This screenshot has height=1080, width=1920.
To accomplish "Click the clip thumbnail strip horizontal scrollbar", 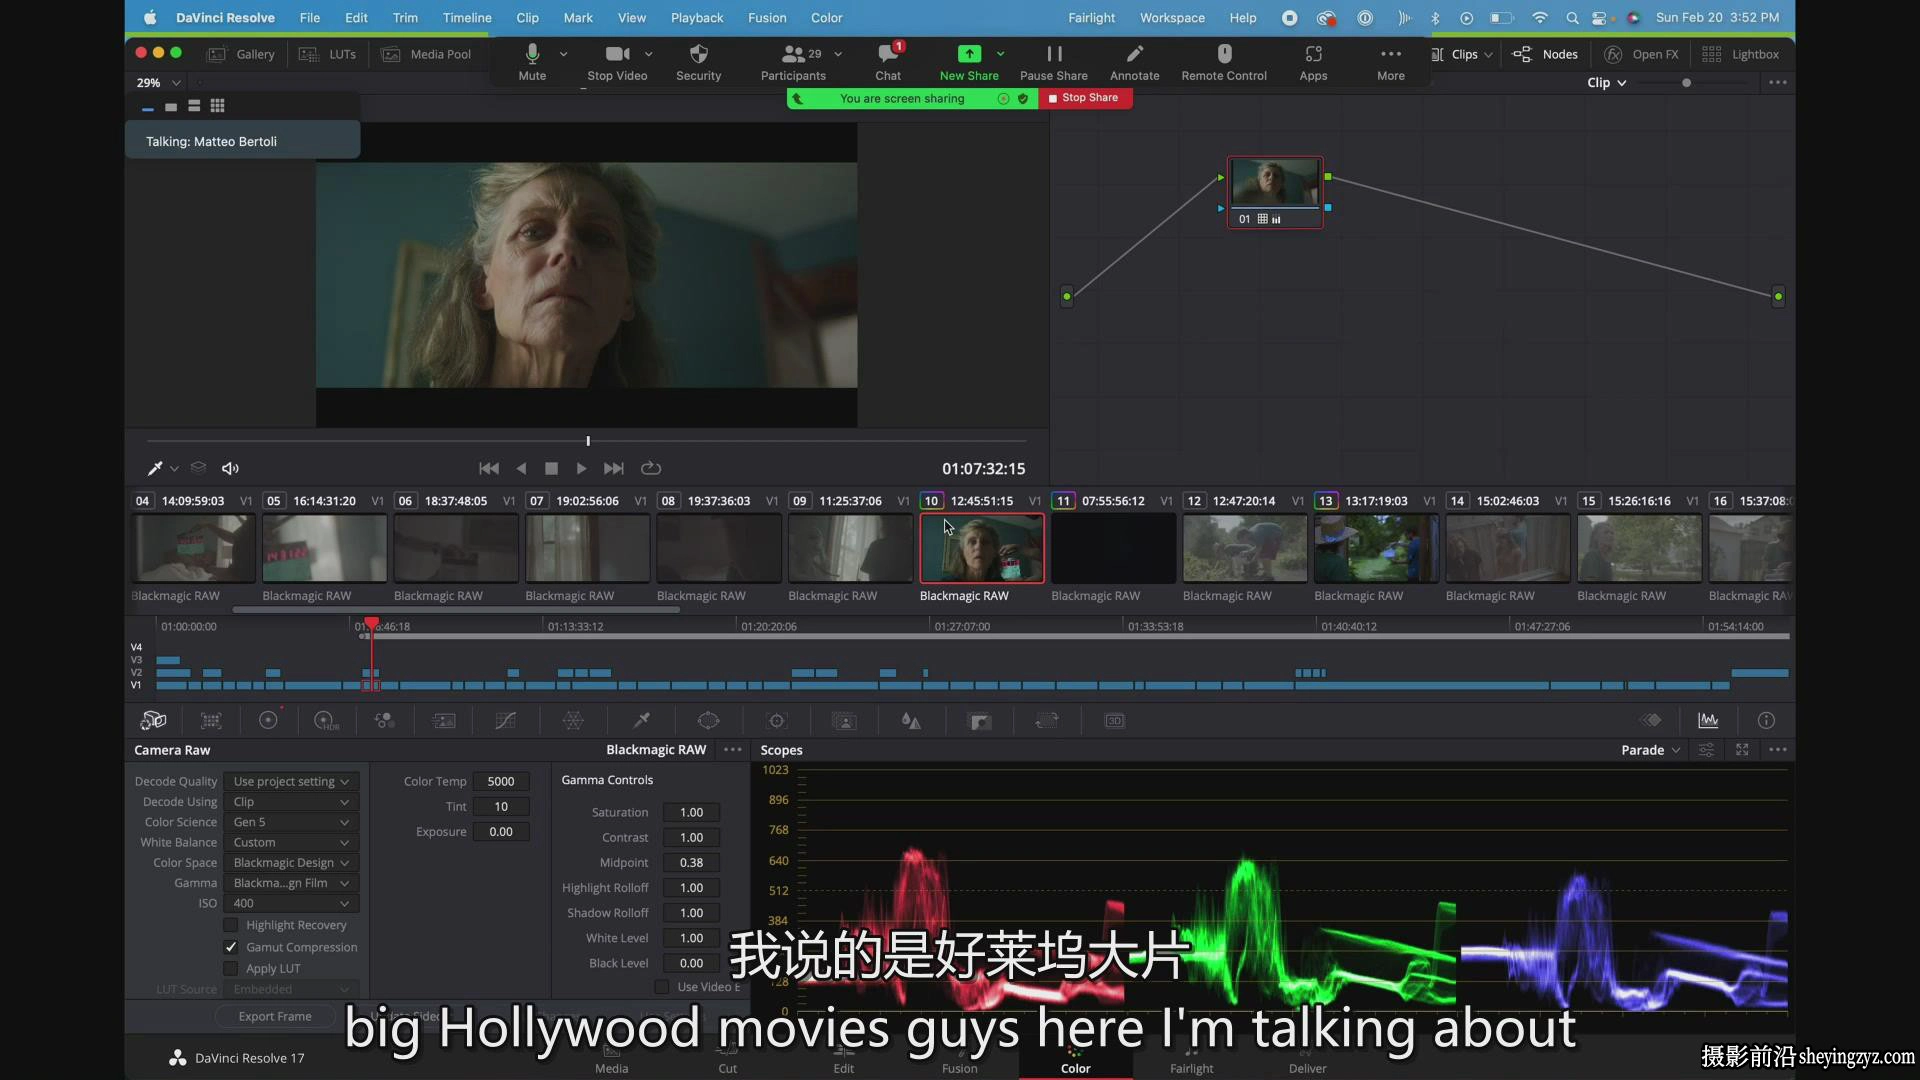I will [x=456, y=609].
